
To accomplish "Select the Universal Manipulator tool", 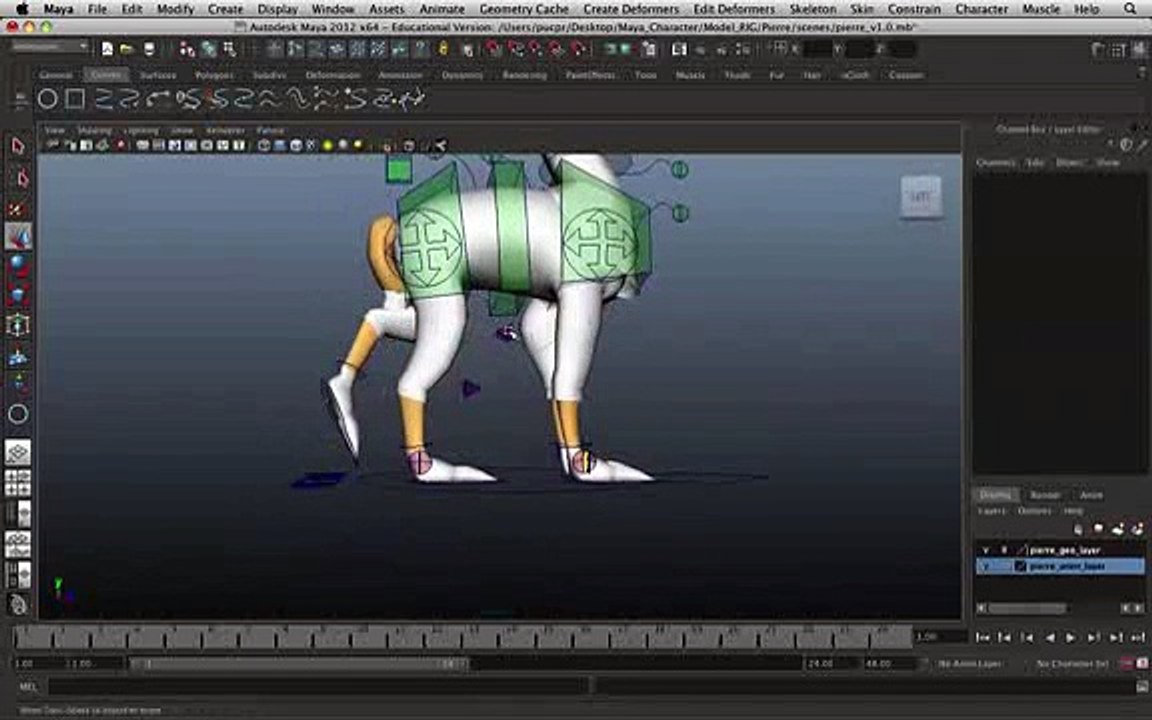I will click(18, 325).
